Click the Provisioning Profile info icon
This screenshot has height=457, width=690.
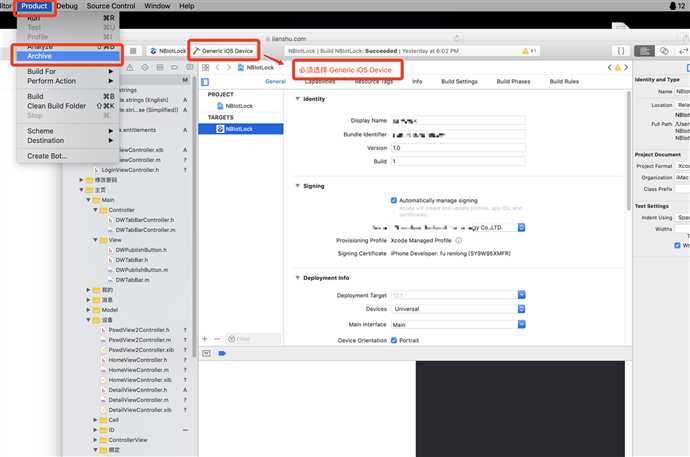pos(459,241)
